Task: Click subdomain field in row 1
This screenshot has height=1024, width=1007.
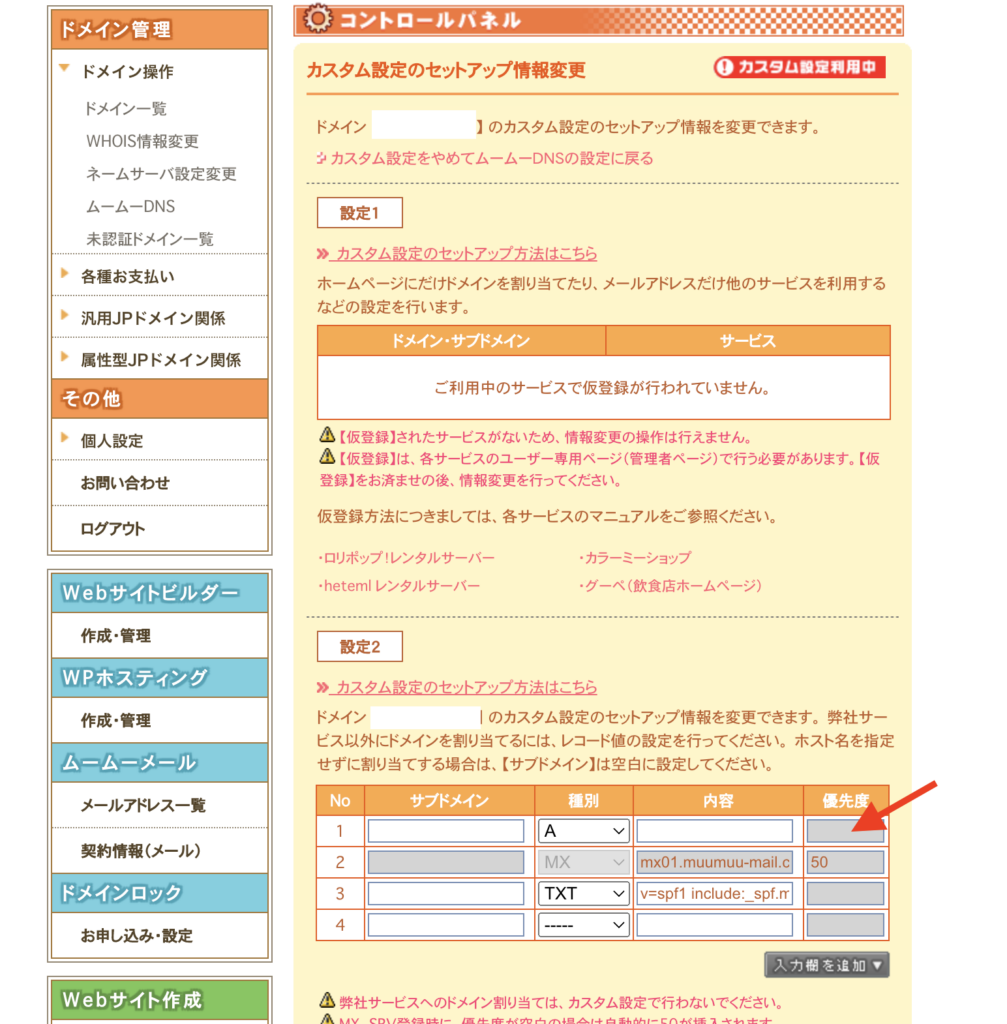Action: (x=446, y=831)
